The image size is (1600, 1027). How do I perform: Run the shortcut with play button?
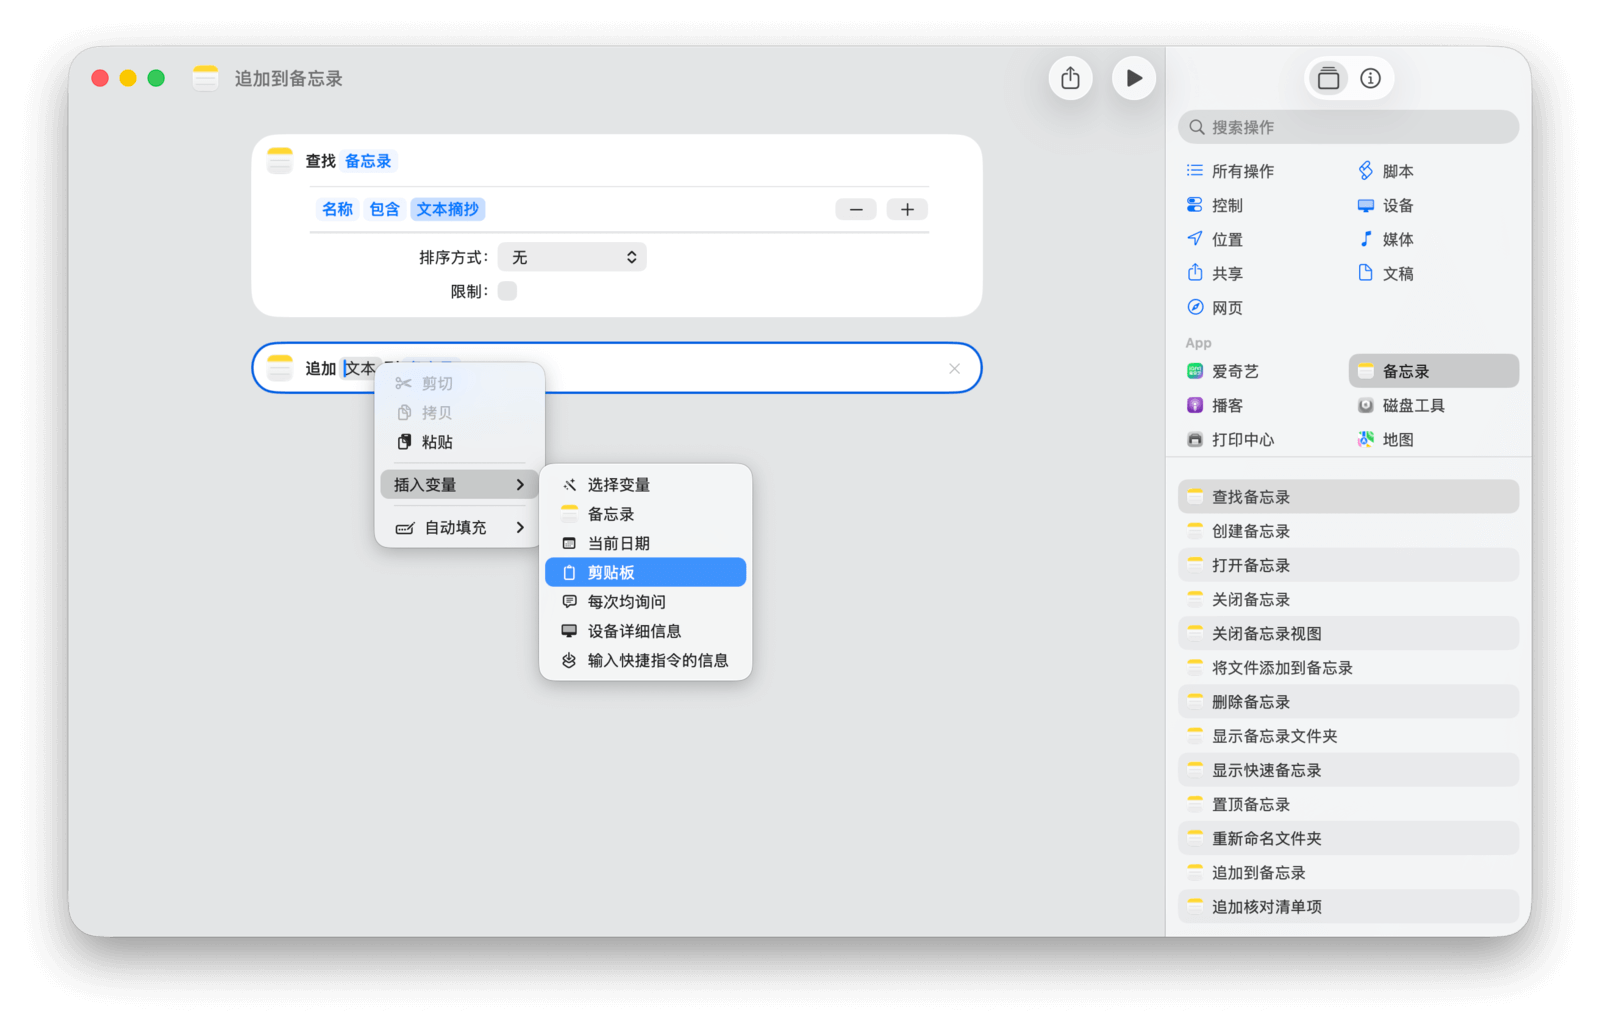1133,78
